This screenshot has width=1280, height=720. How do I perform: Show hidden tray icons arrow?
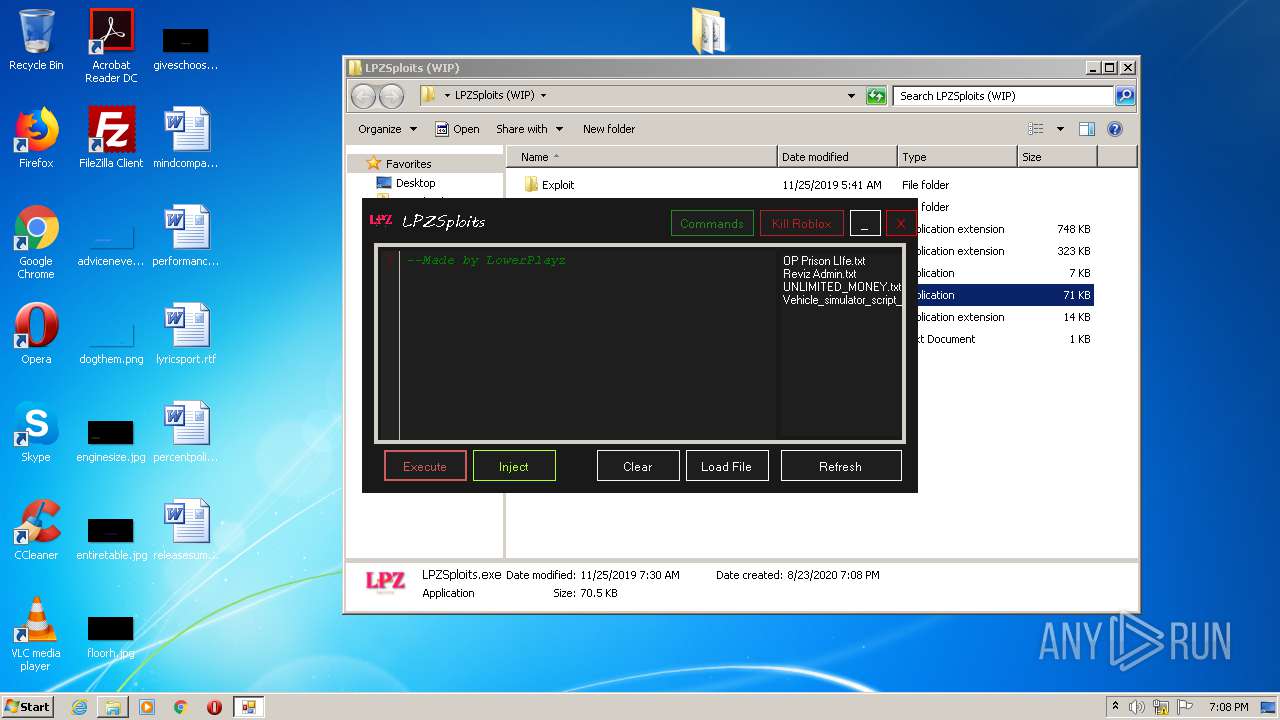[1115, 707]
